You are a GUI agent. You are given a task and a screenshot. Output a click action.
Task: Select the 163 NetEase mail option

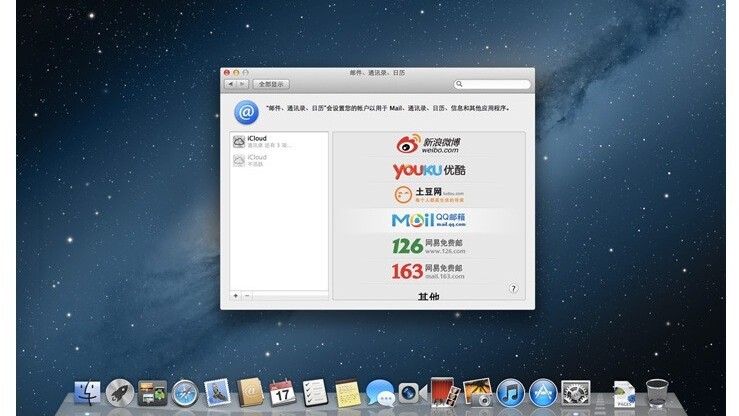point(428,271)
